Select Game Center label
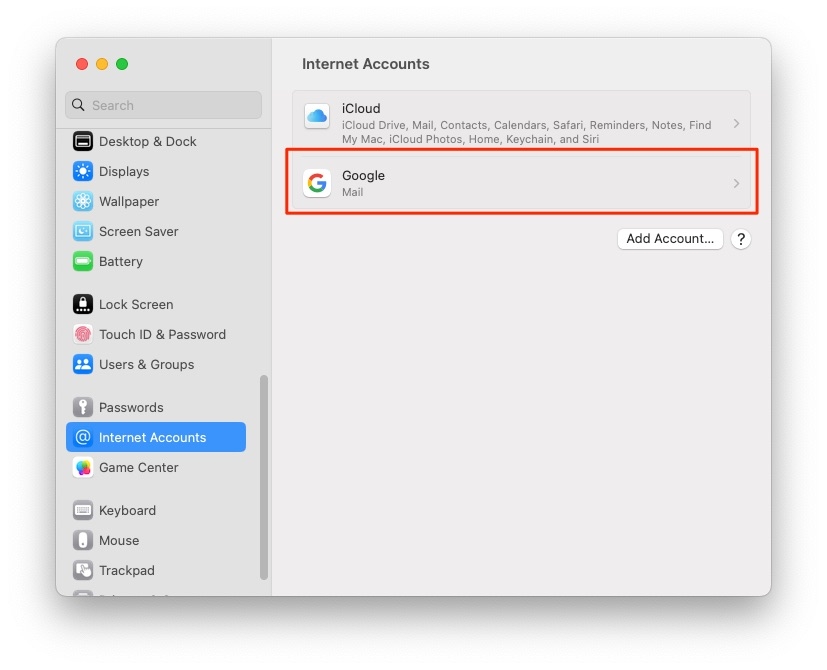The image size is (827, 670). pos(139,467)
